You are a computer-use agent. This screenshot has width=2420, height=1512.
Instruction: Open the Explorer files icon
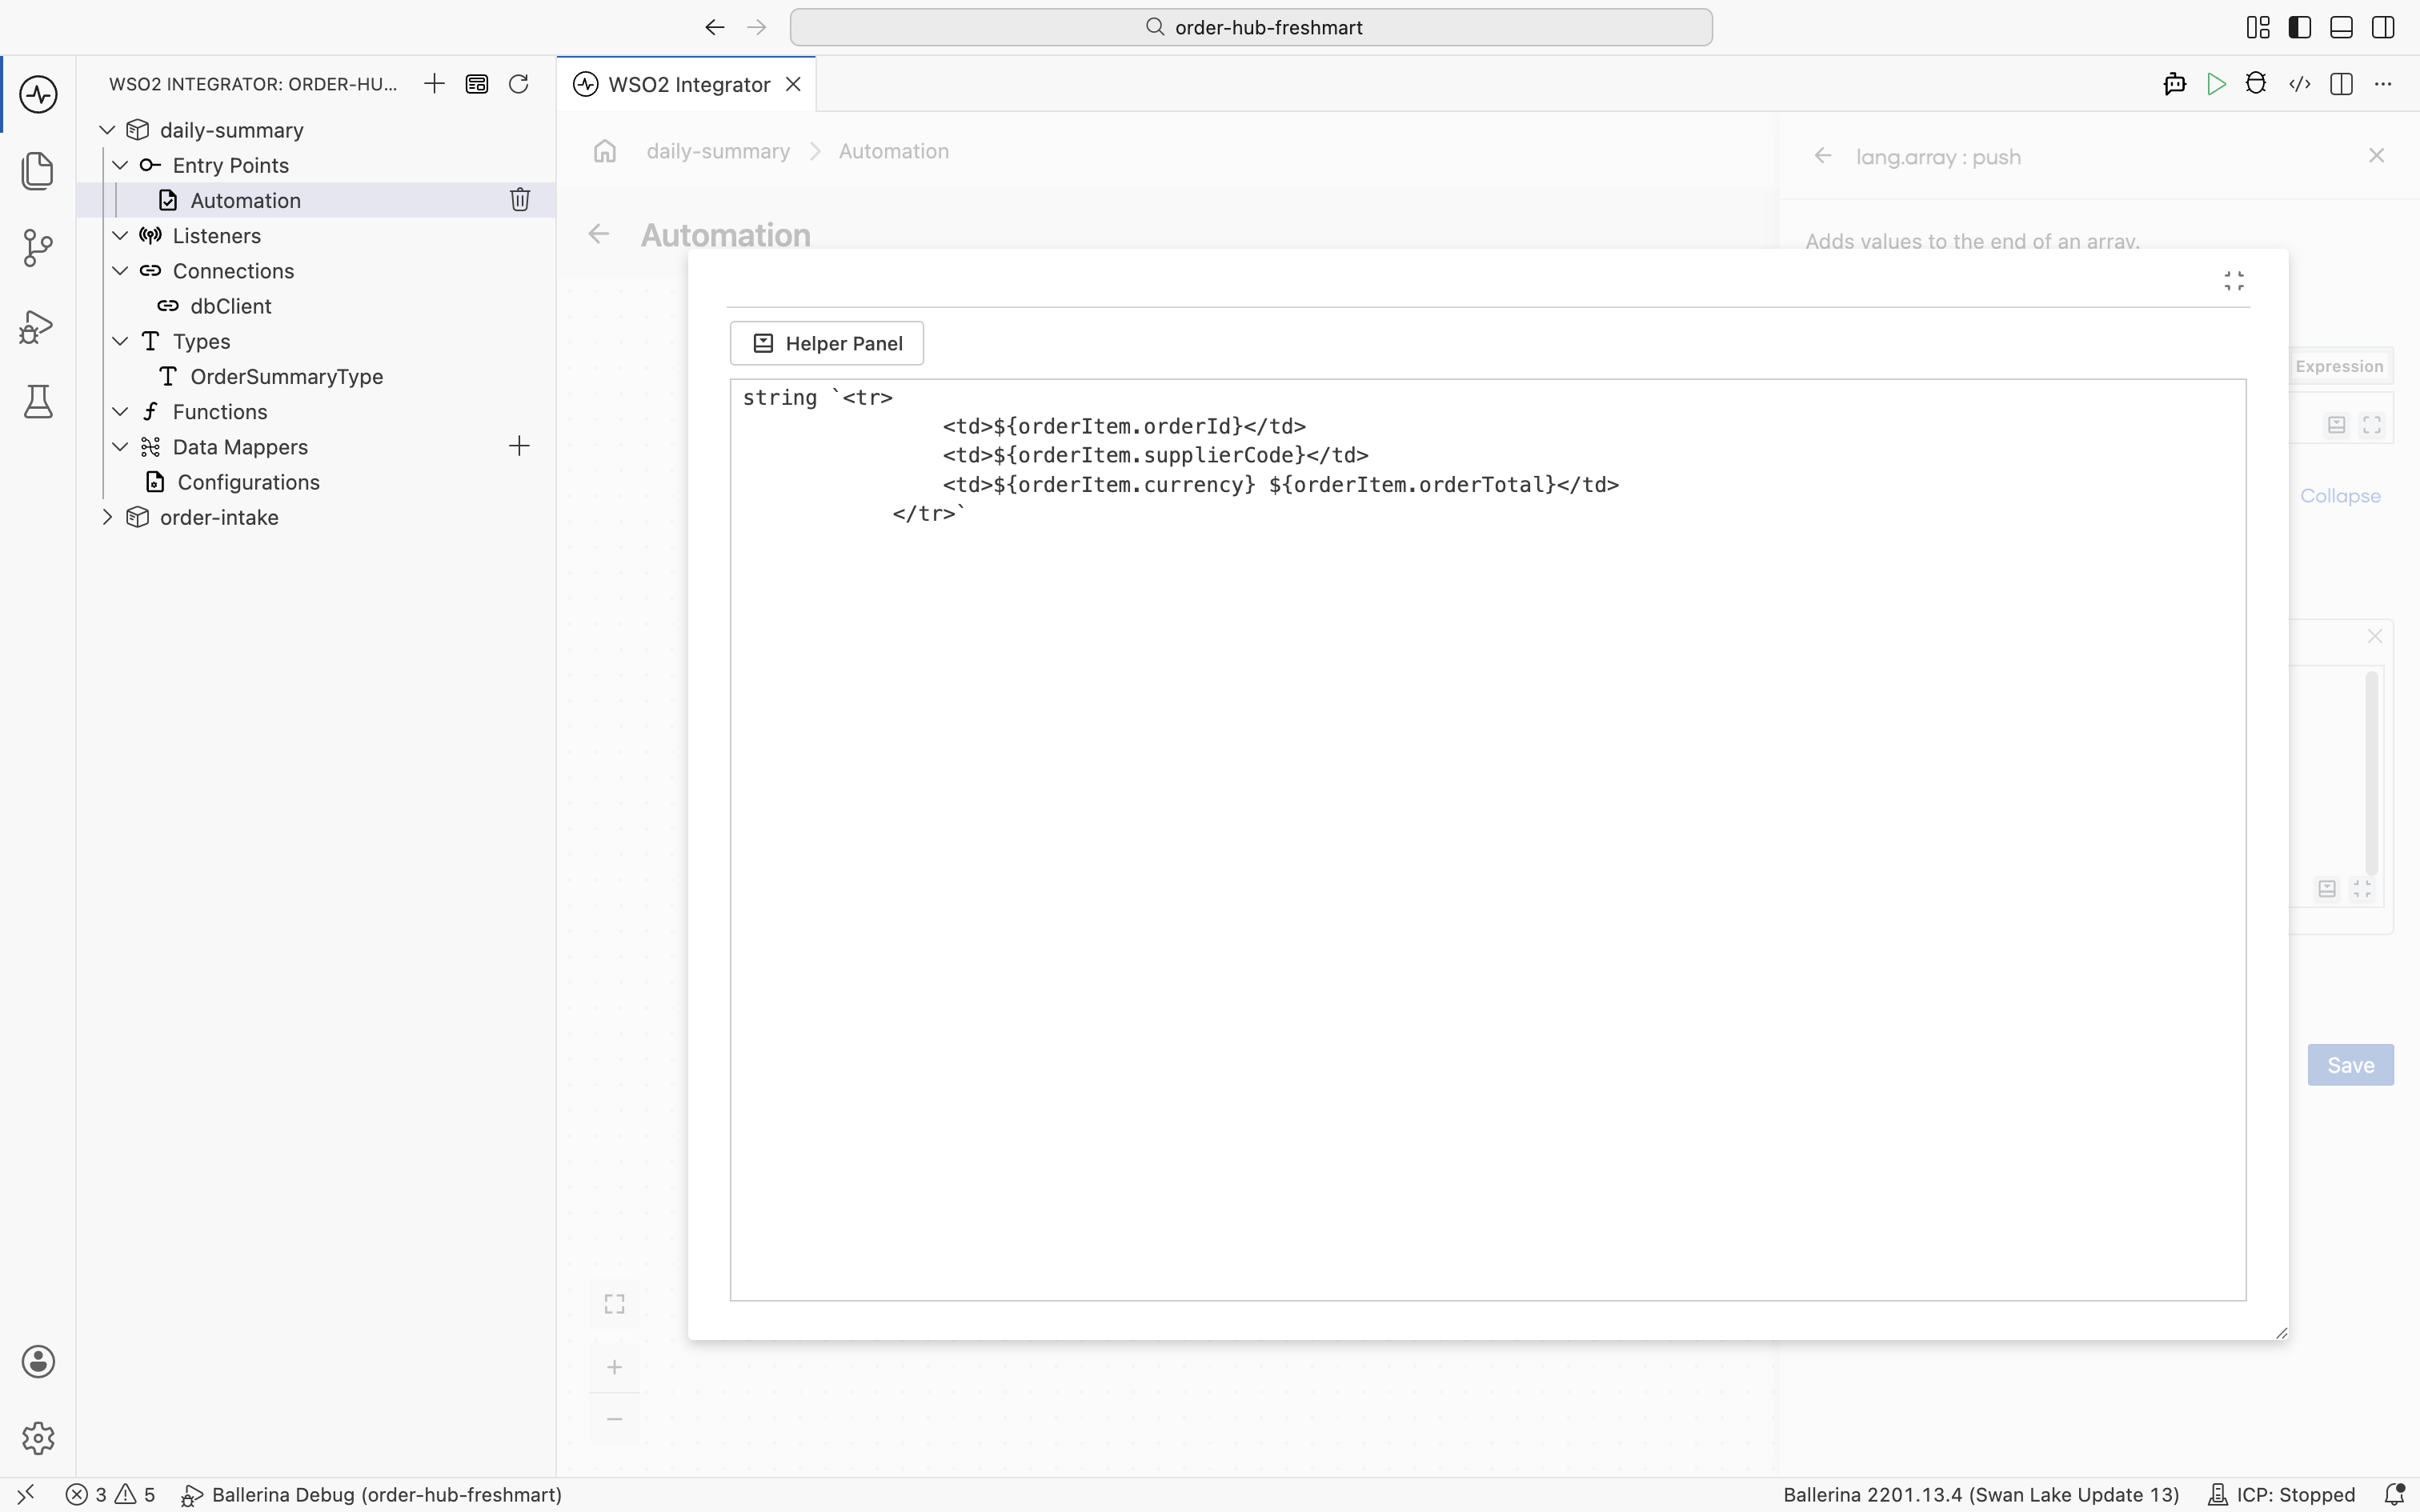click(x=38, y=171)
